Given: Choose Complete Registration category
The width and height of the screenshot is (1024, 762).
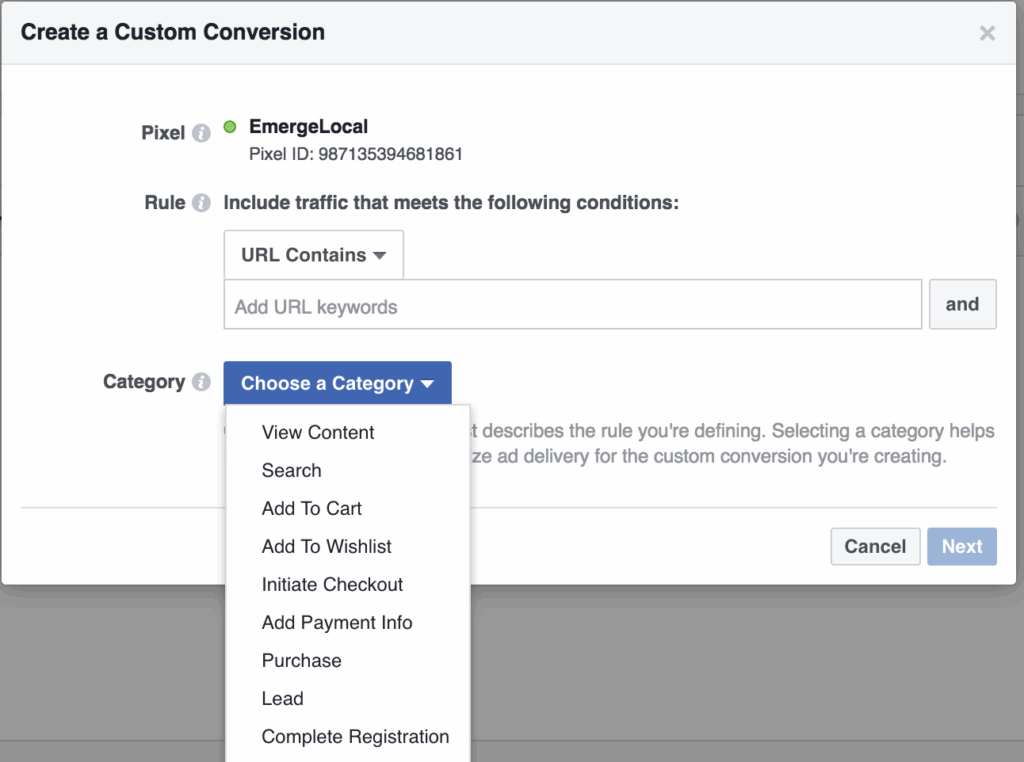Looking at the screenshot, I should (x=355, y=736).
